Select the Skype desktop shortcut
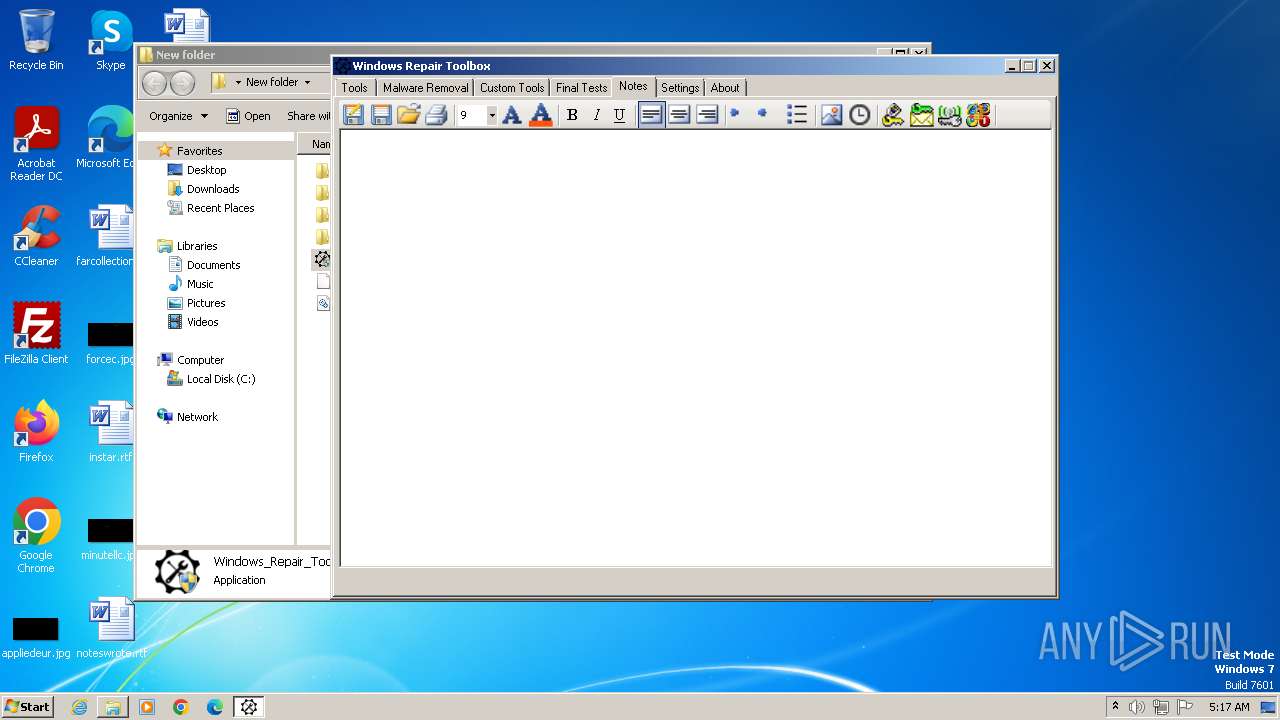The image size is (1280, 720). point(110,40)
